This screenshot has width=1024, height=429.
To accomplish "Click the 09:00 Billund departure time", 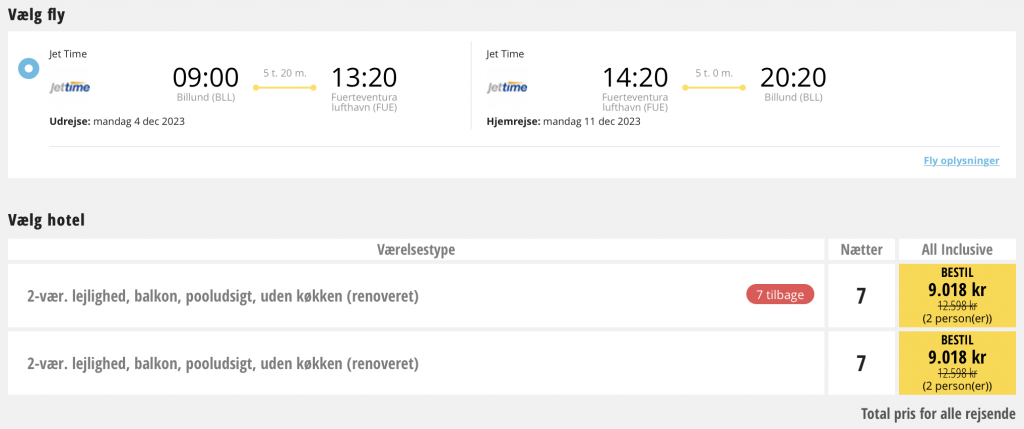I will pyautogui.click(x=206, y=78).
